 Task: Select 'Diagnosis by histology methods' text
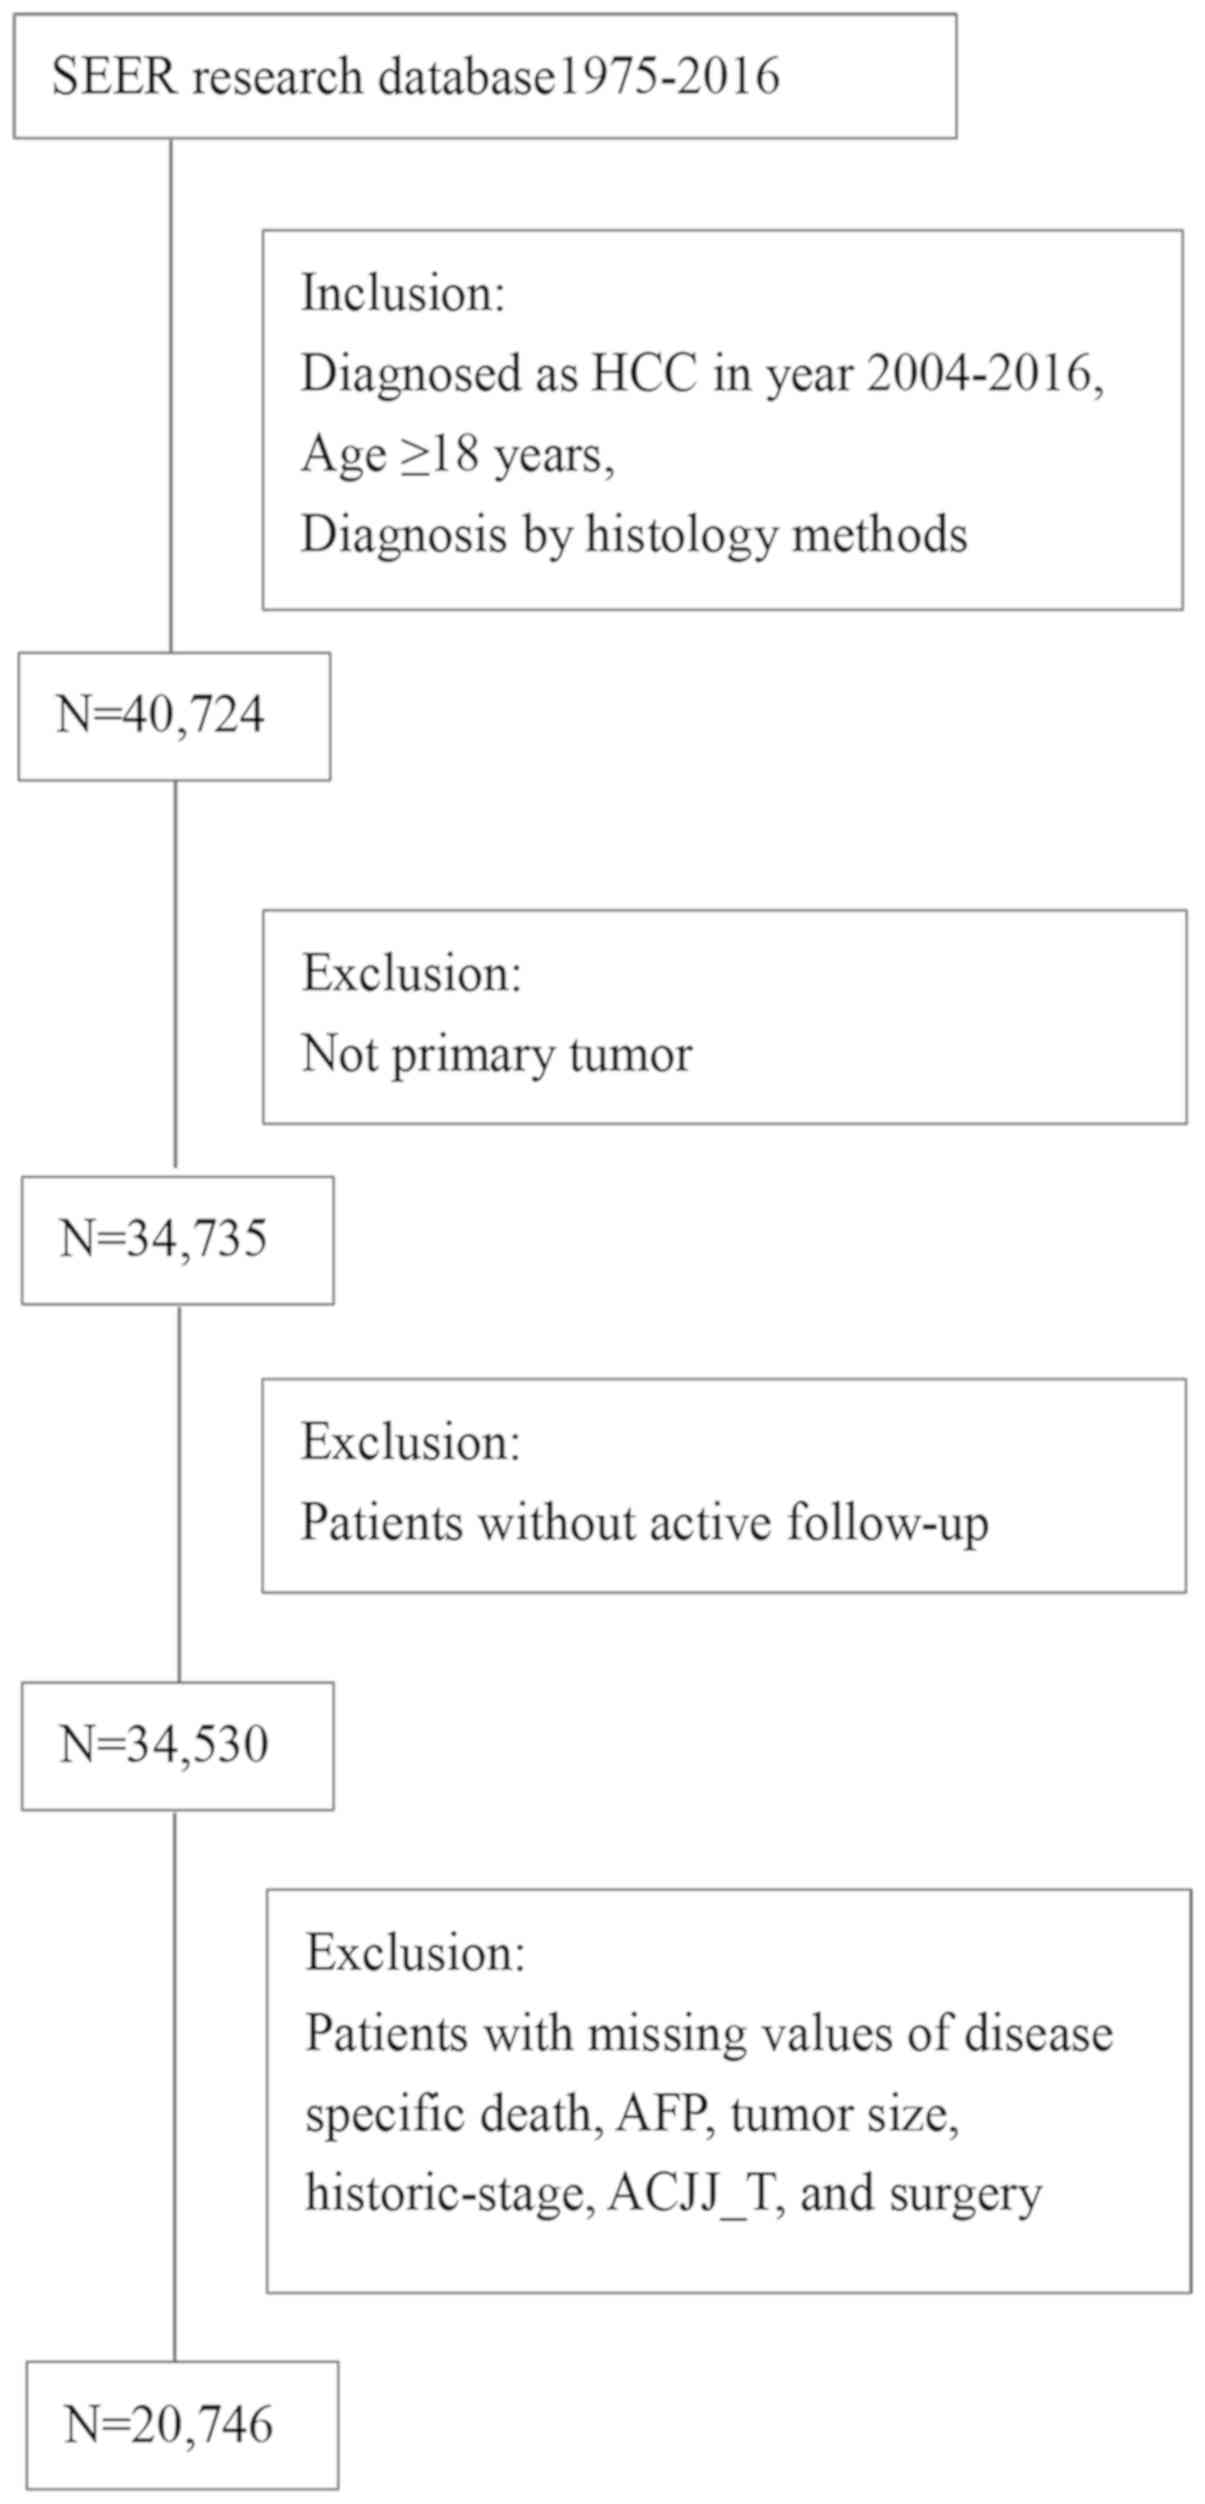click(x=634, y=535)
